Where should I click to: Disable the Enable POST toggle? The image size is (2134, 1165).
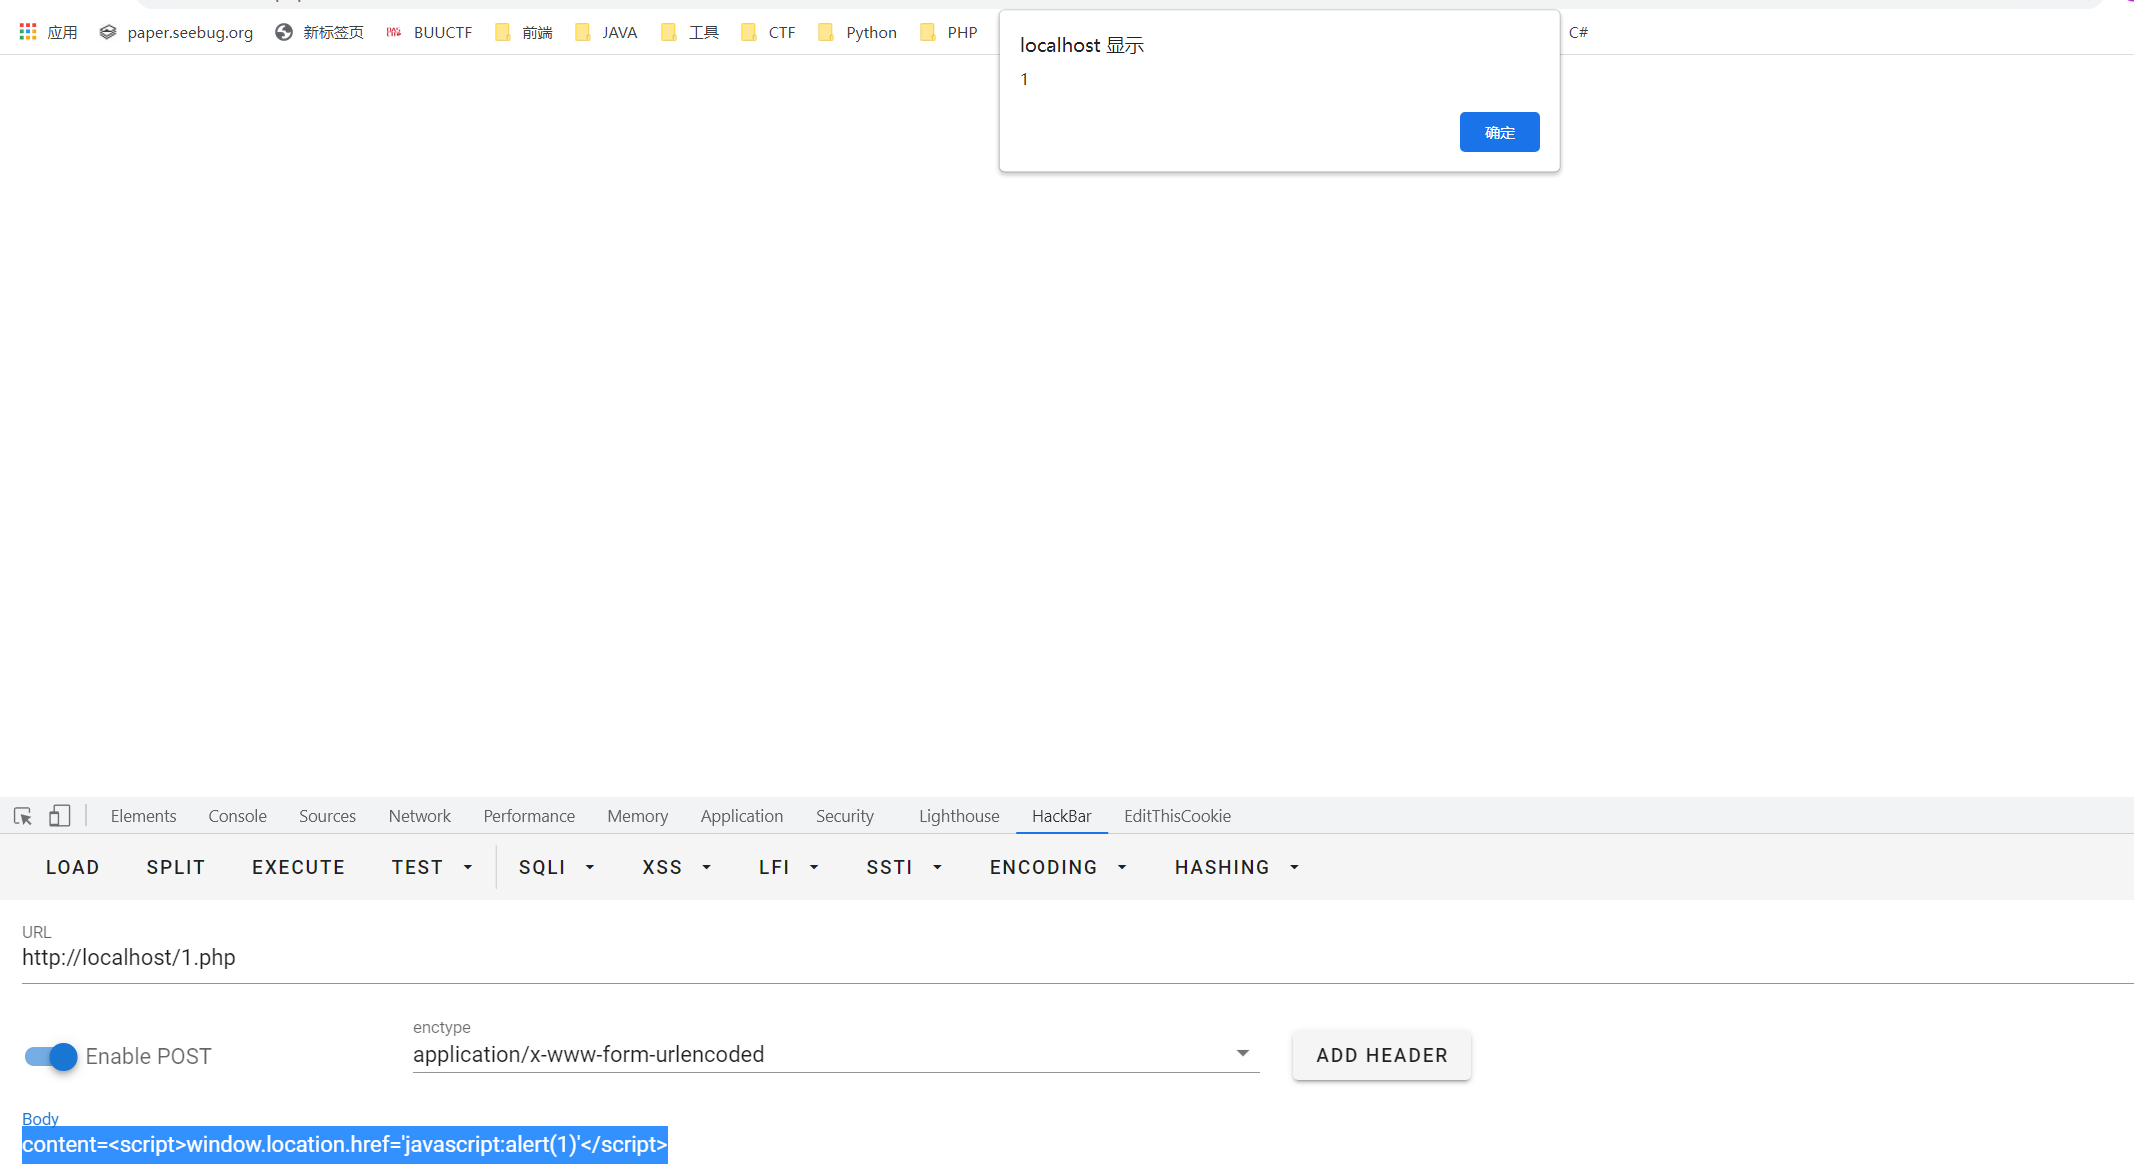48,1056
